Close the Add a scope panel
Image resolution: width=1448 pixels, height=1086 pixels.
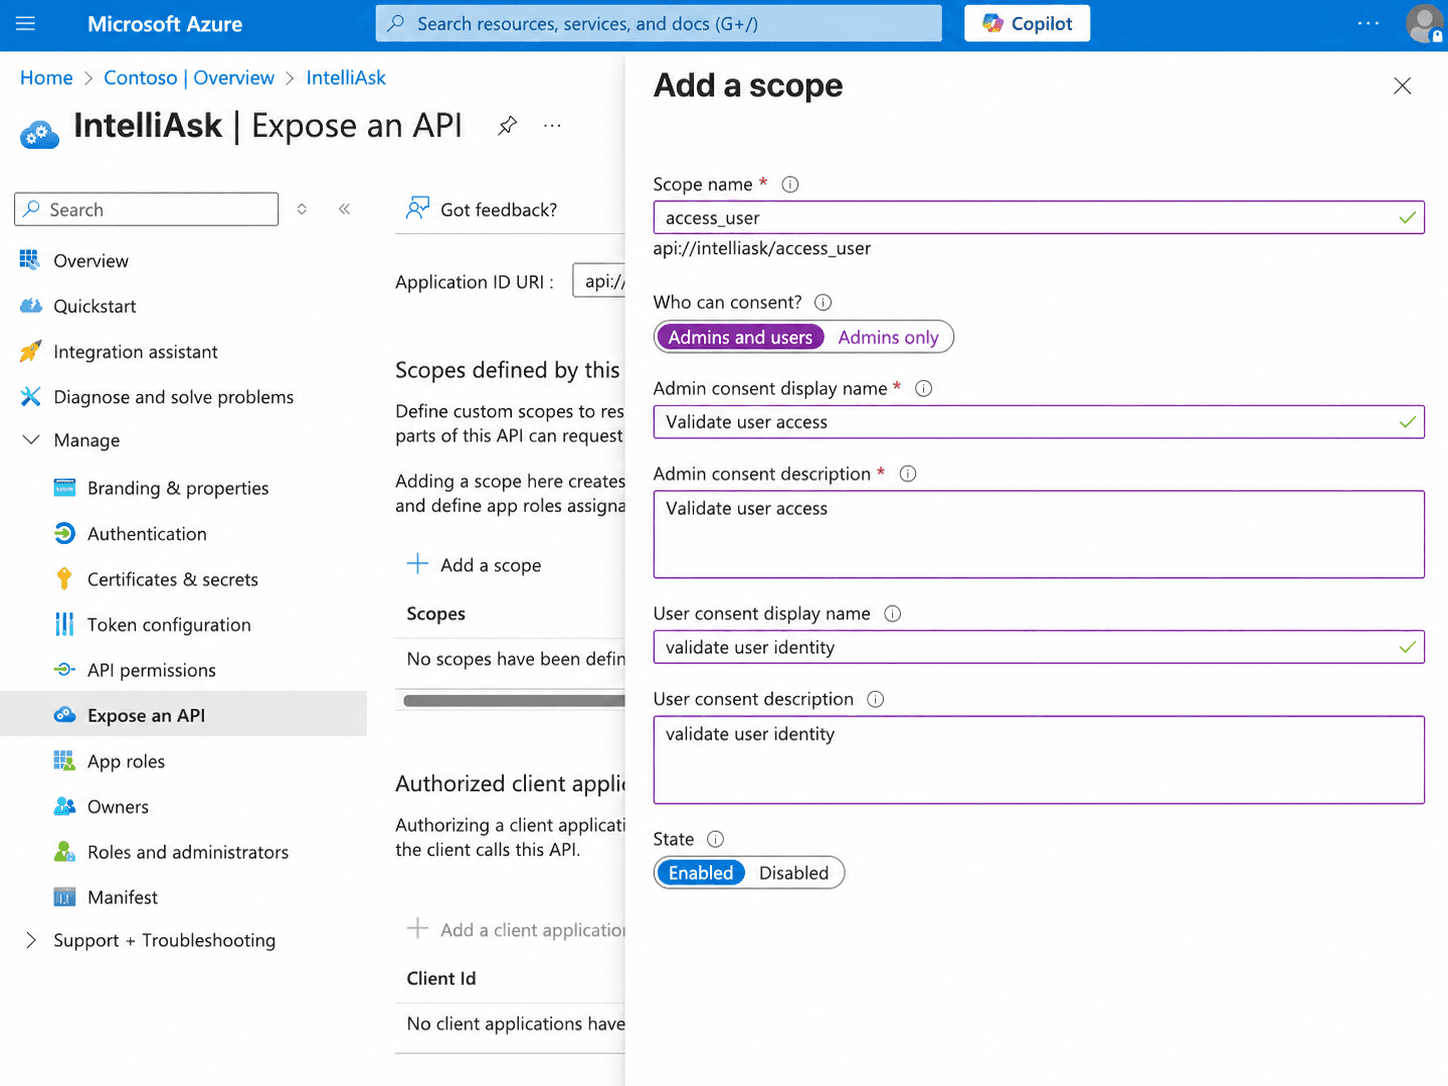pyautogui.click(x=1402, y=86)
